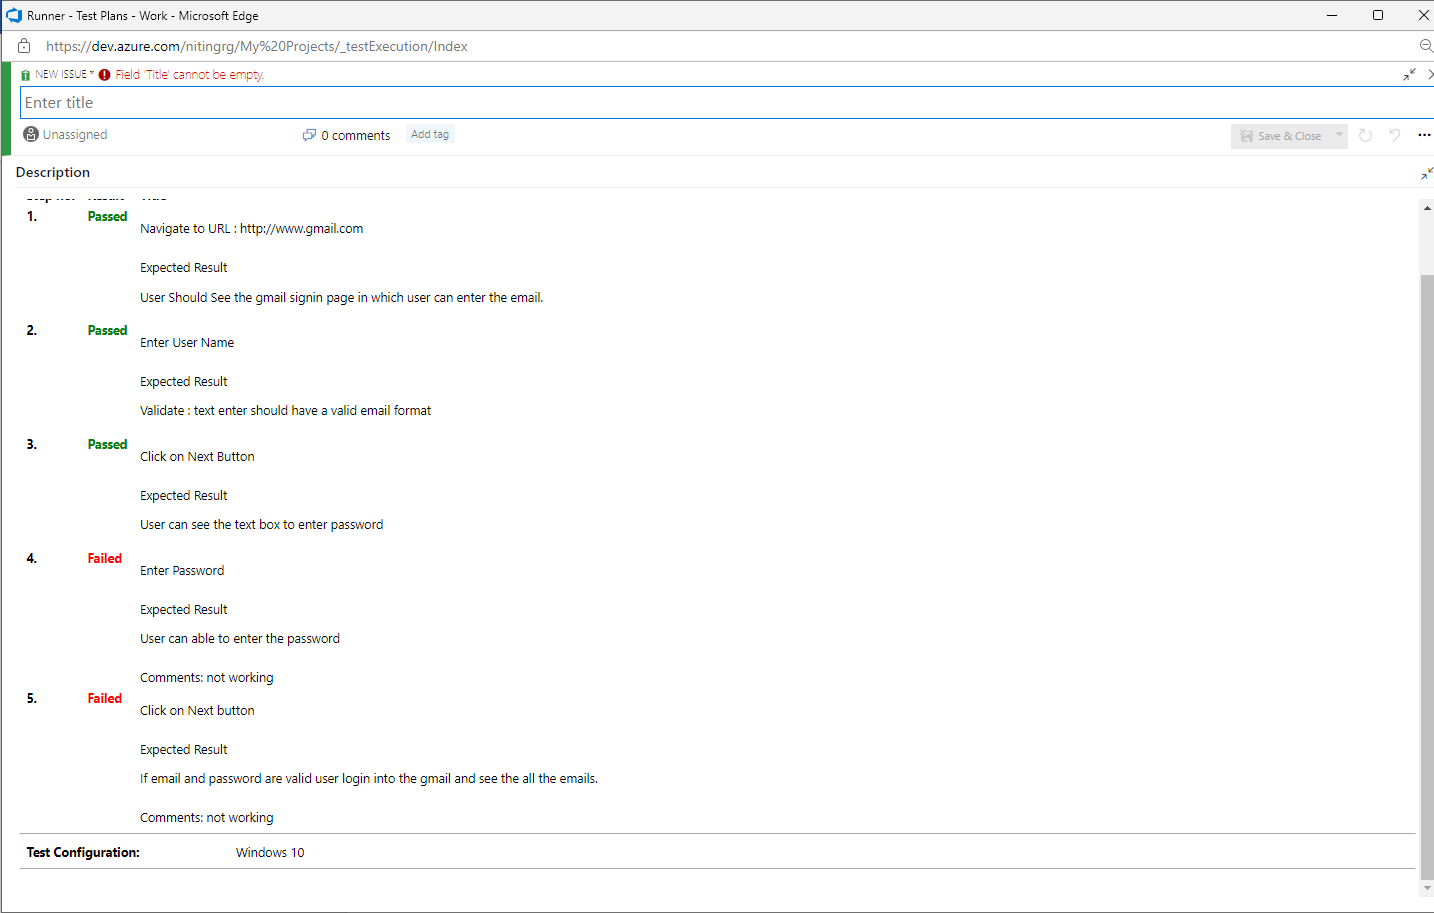The image size is (1434, 913).
Task: Click the zoom icon at the address bar's right
Action: coord(1424,45)
